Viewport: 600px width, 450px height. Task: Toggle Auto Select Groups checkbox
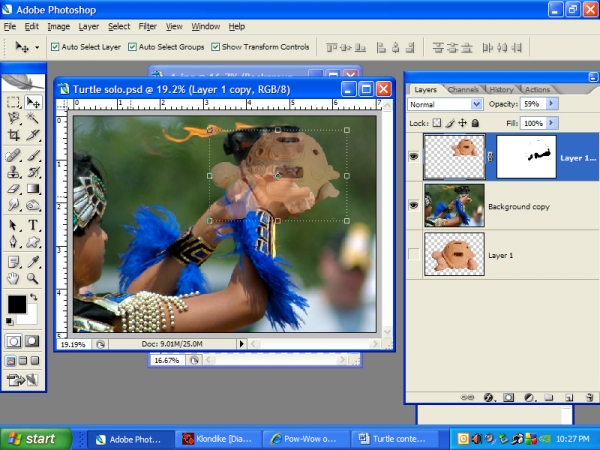132,47
